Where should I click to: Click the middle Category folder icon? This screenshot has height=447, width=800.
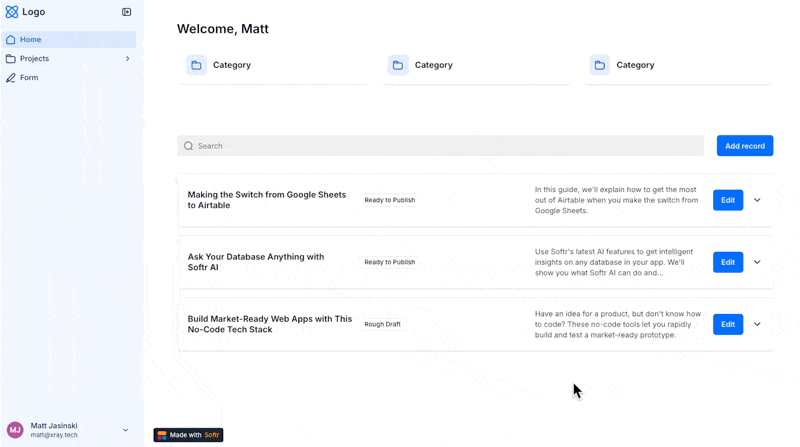pyautogui.click(x=398, y=65)
